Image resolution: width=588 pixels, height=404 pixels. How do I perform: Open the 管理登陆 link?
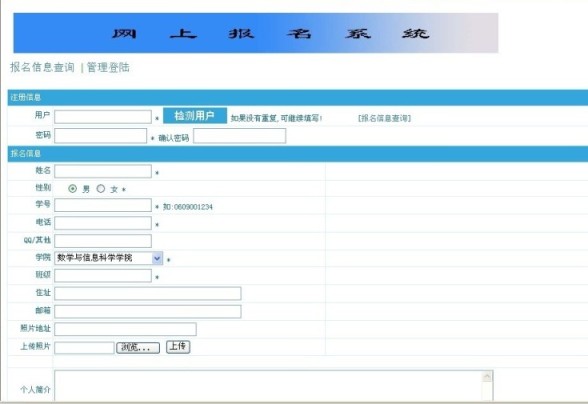pyautogui.click(x=108, y=68)
